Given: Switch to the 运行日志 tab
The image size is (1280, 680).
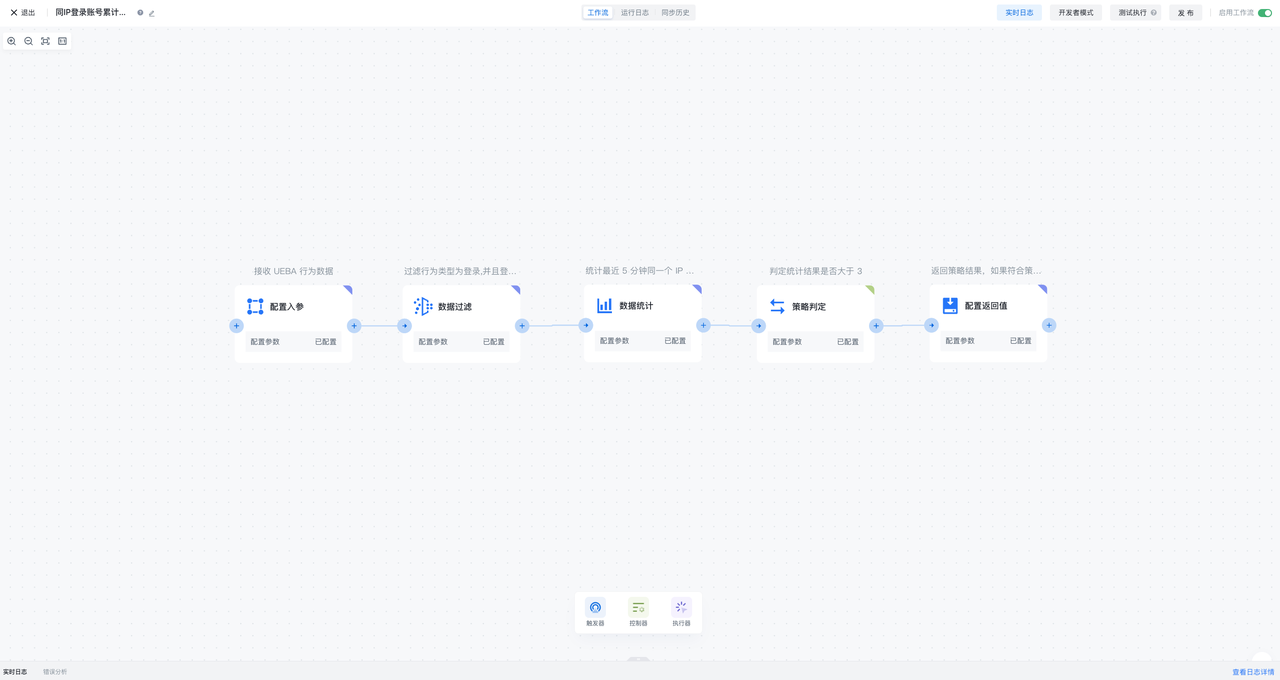Looking at the screenshot, I should click(x=637, y=12).
